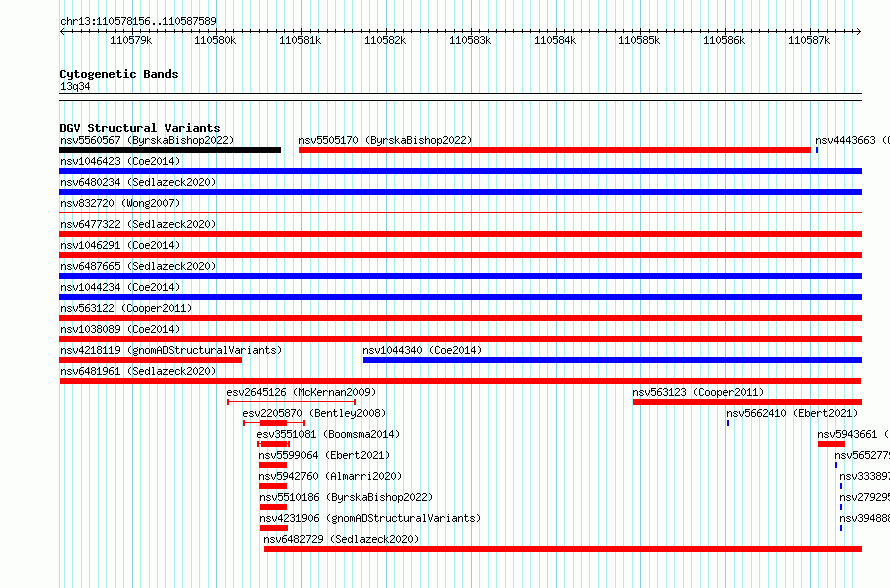Click the red bar under nsv5599064

click(x=273, y=465)
